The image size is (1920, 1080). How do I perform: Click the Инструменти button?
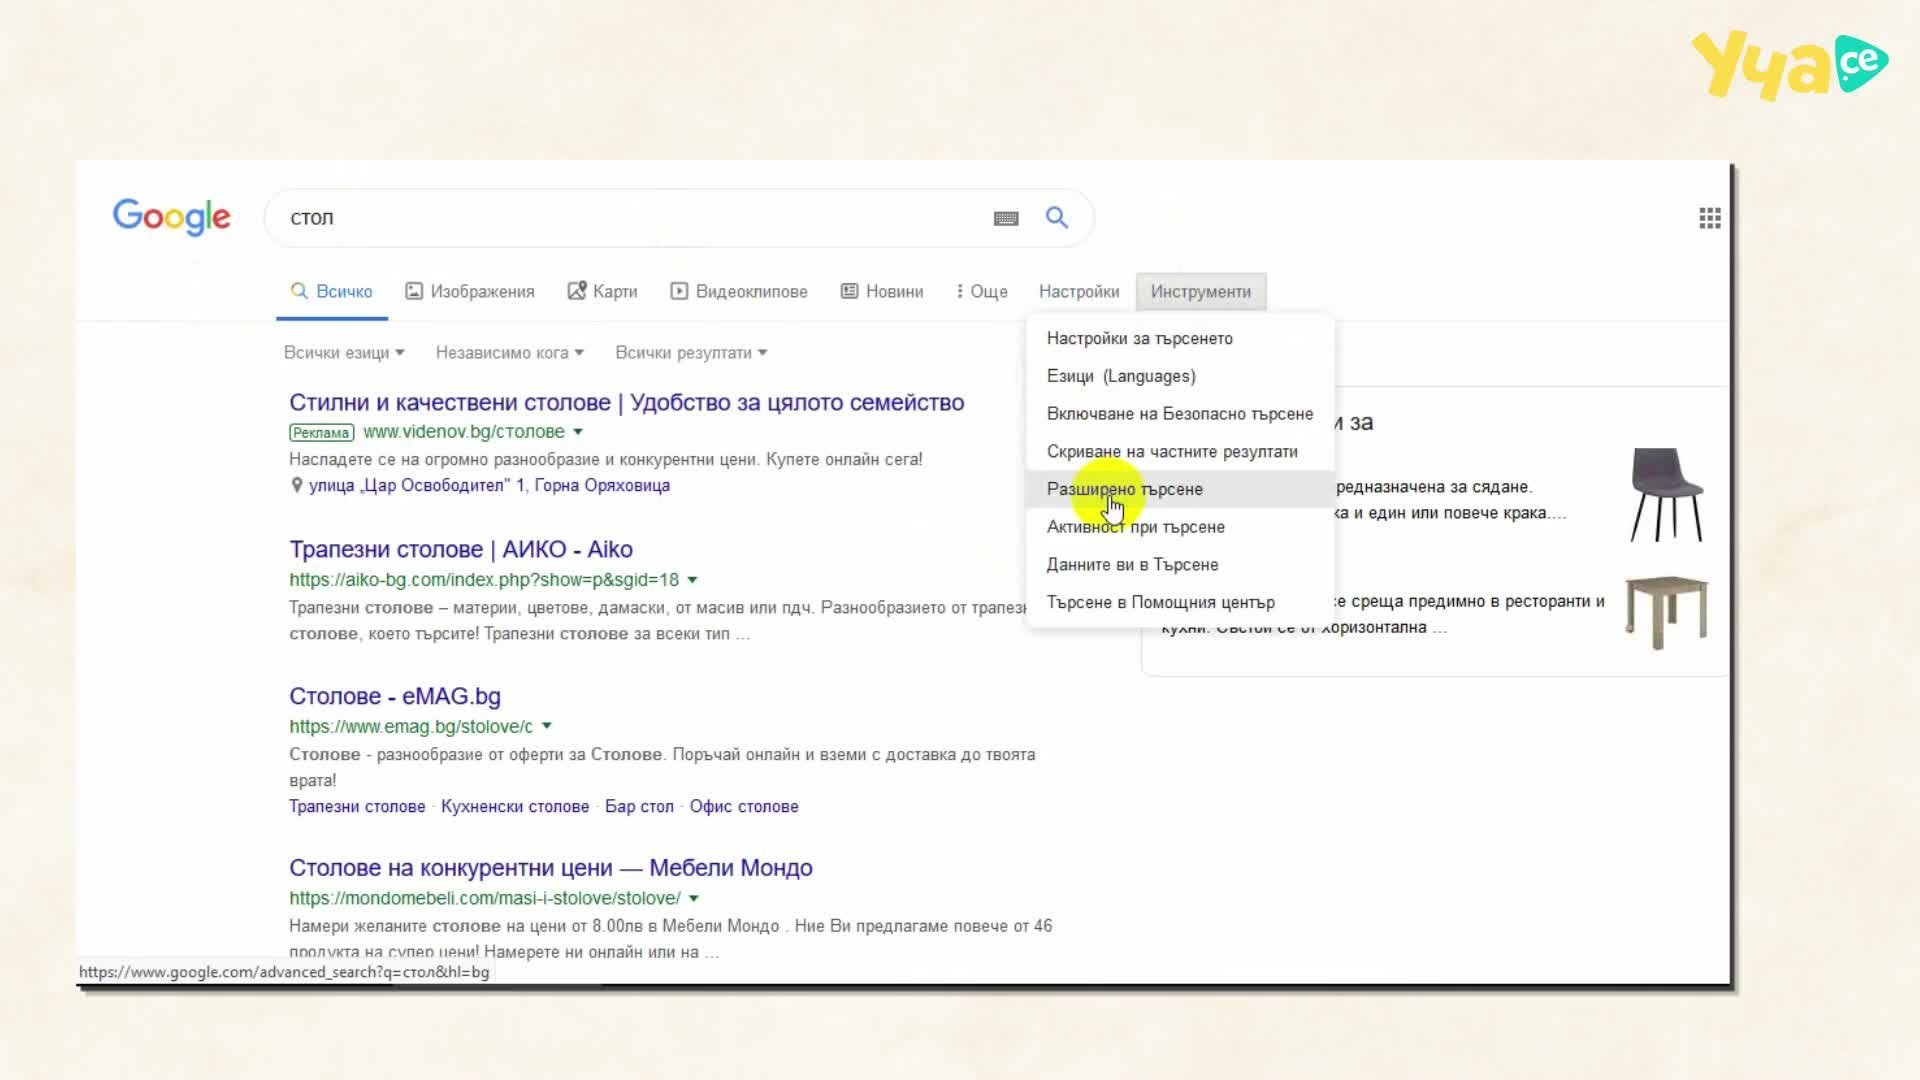(x=1201, y=291)
